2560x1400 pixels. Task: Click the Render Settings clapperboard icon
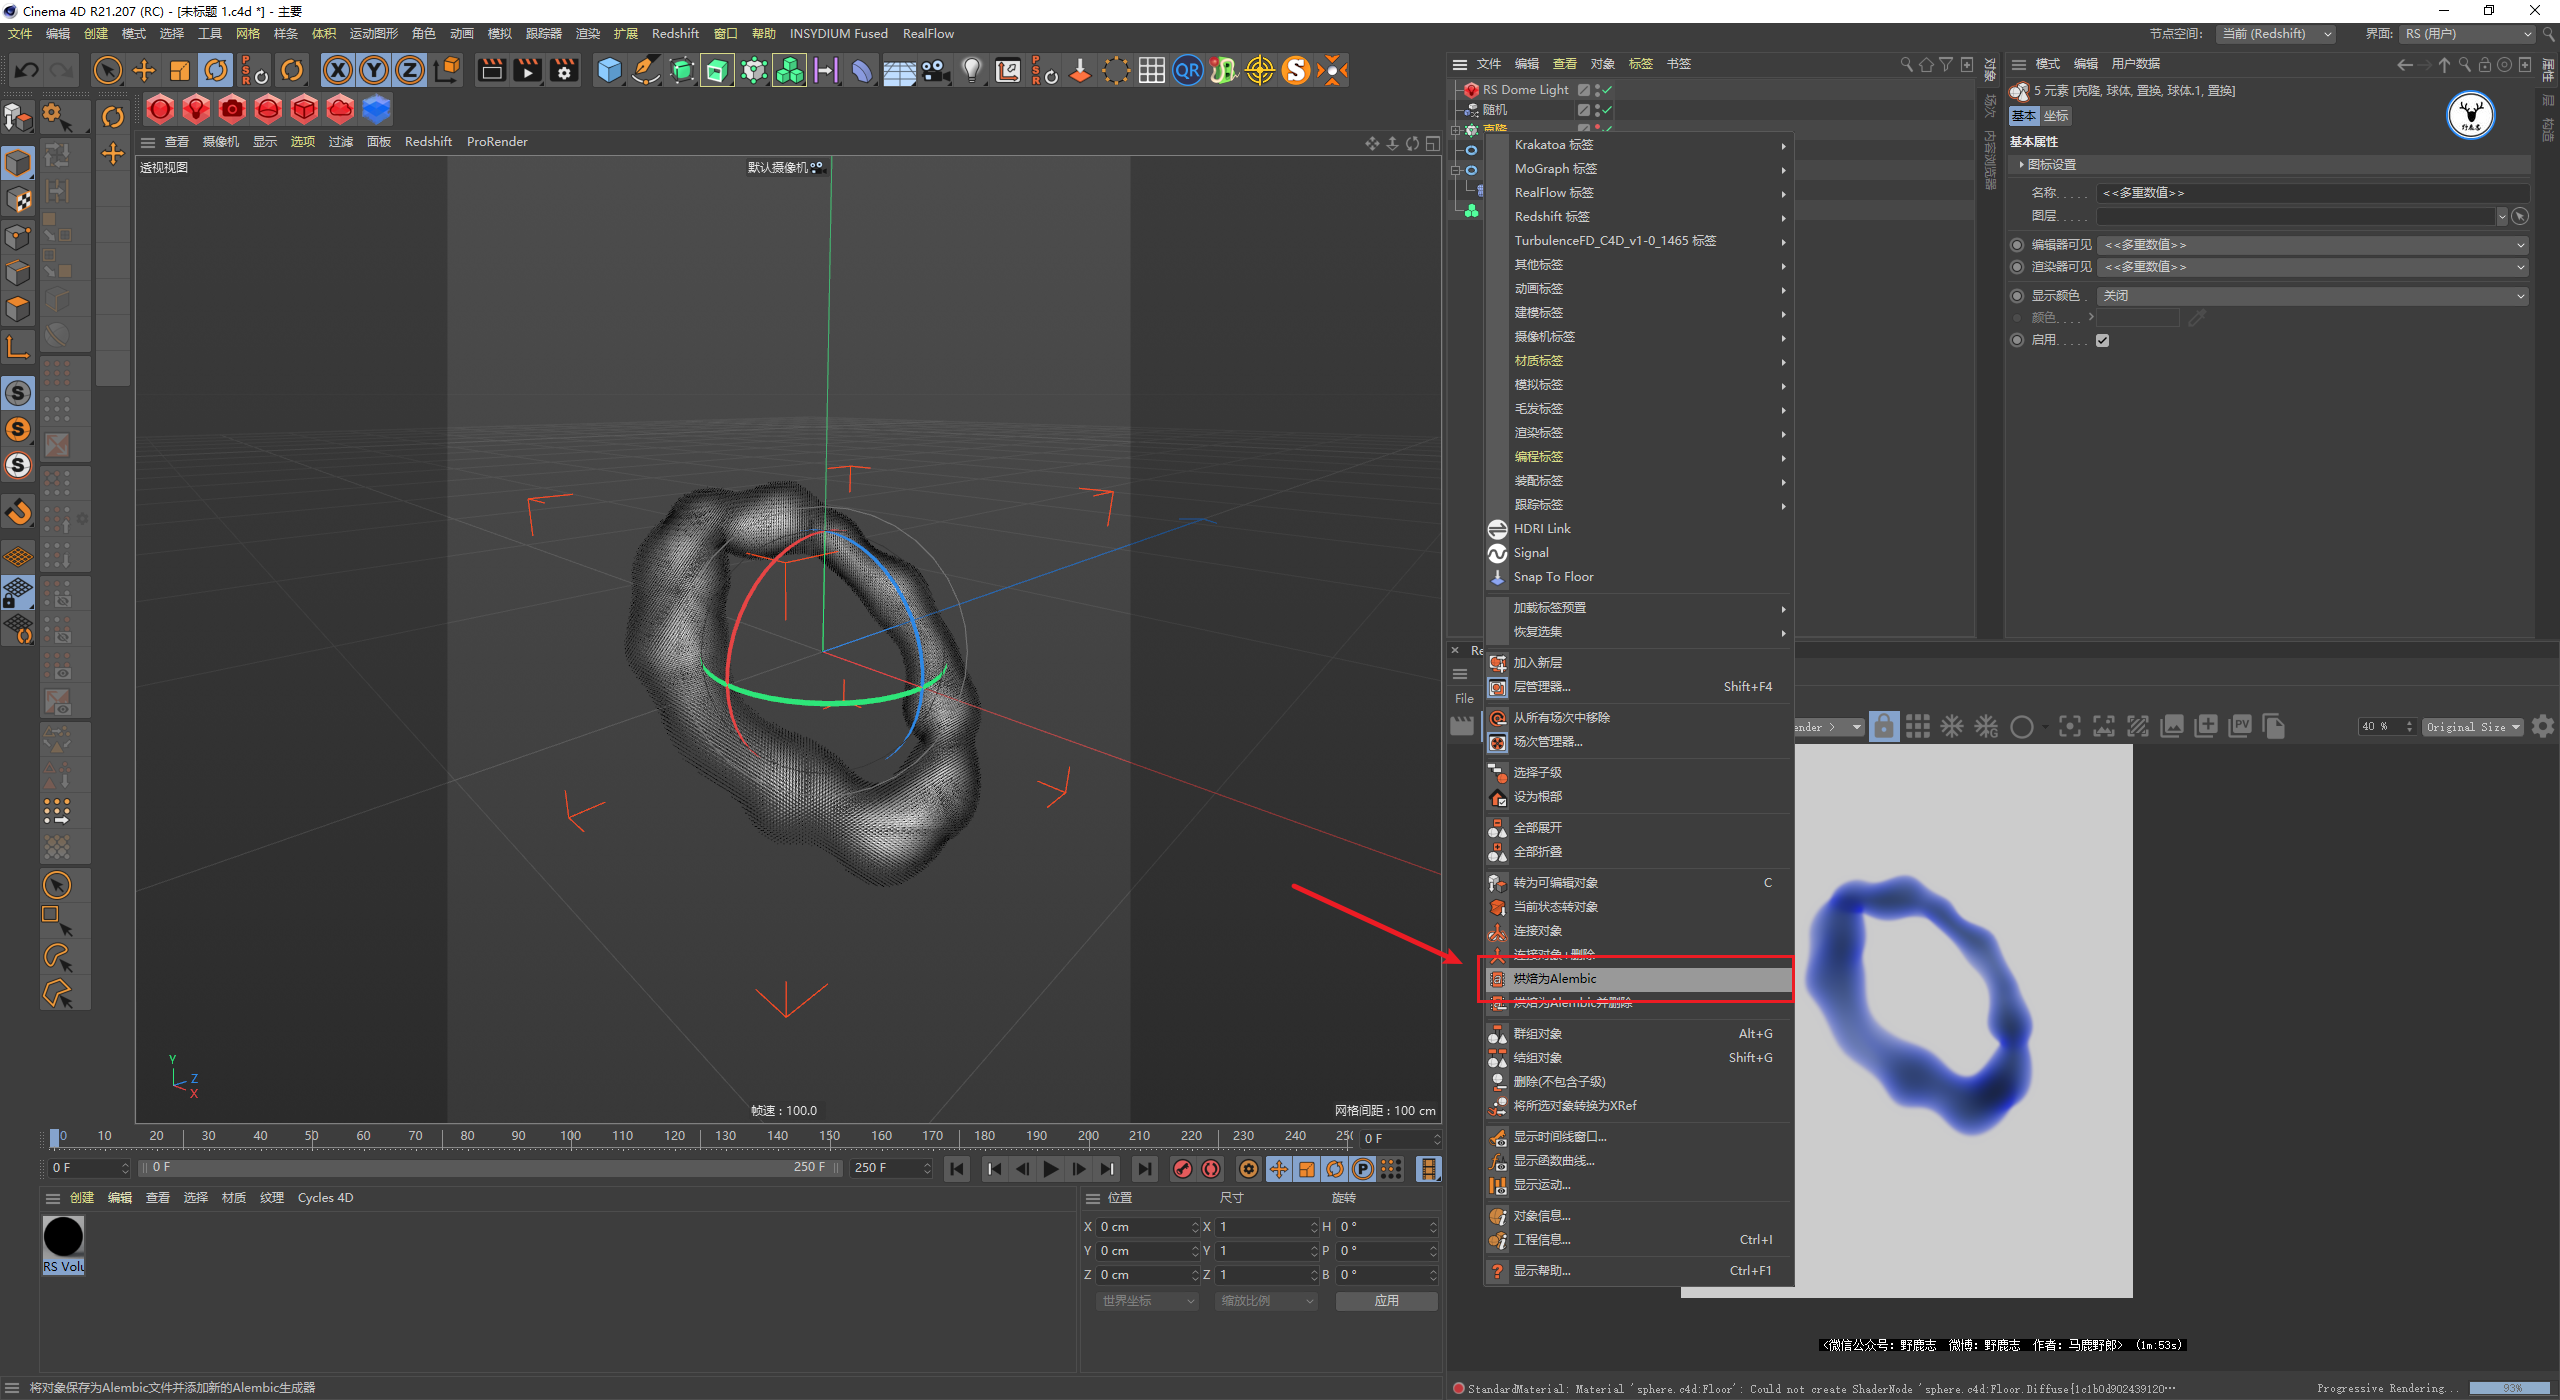click(x=564, y=71)
